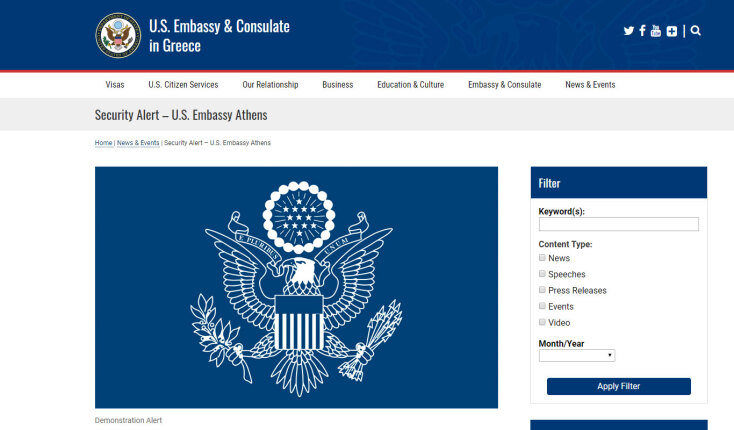Click into the Keyword(s) text field

[x=618, y=225]
